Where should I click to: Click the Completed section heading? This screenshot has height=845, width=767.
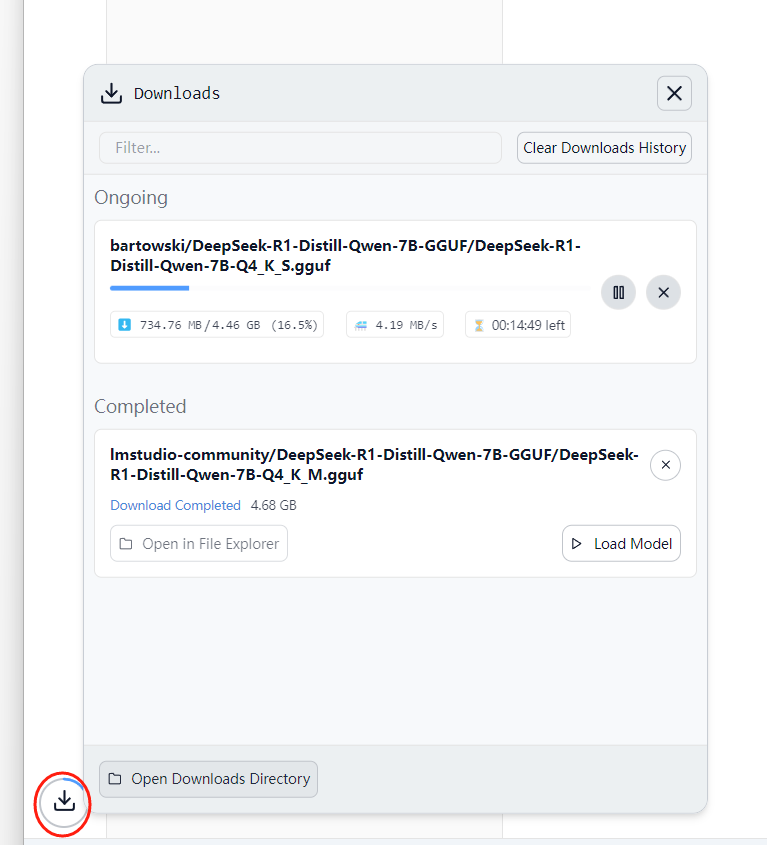(140, 406)
